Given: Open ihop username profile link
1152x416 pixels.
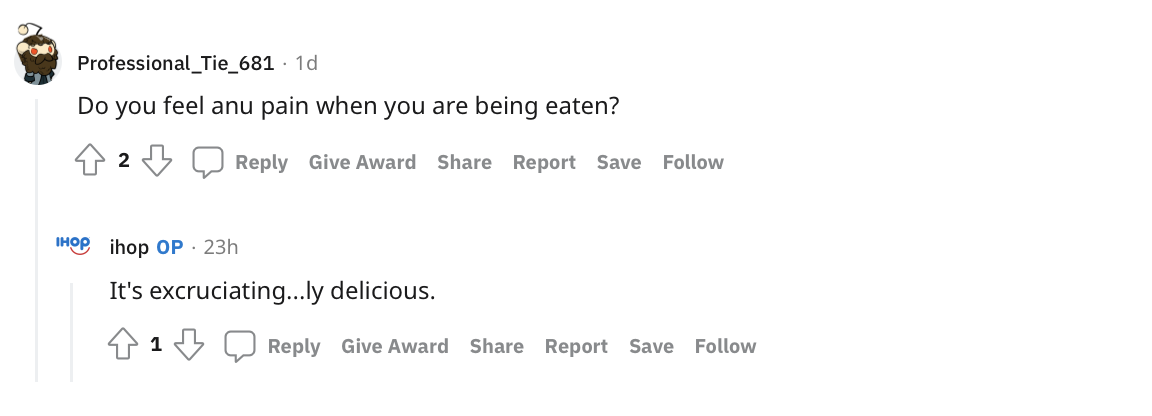Looking at the screenshot, I should pos(128,247).
